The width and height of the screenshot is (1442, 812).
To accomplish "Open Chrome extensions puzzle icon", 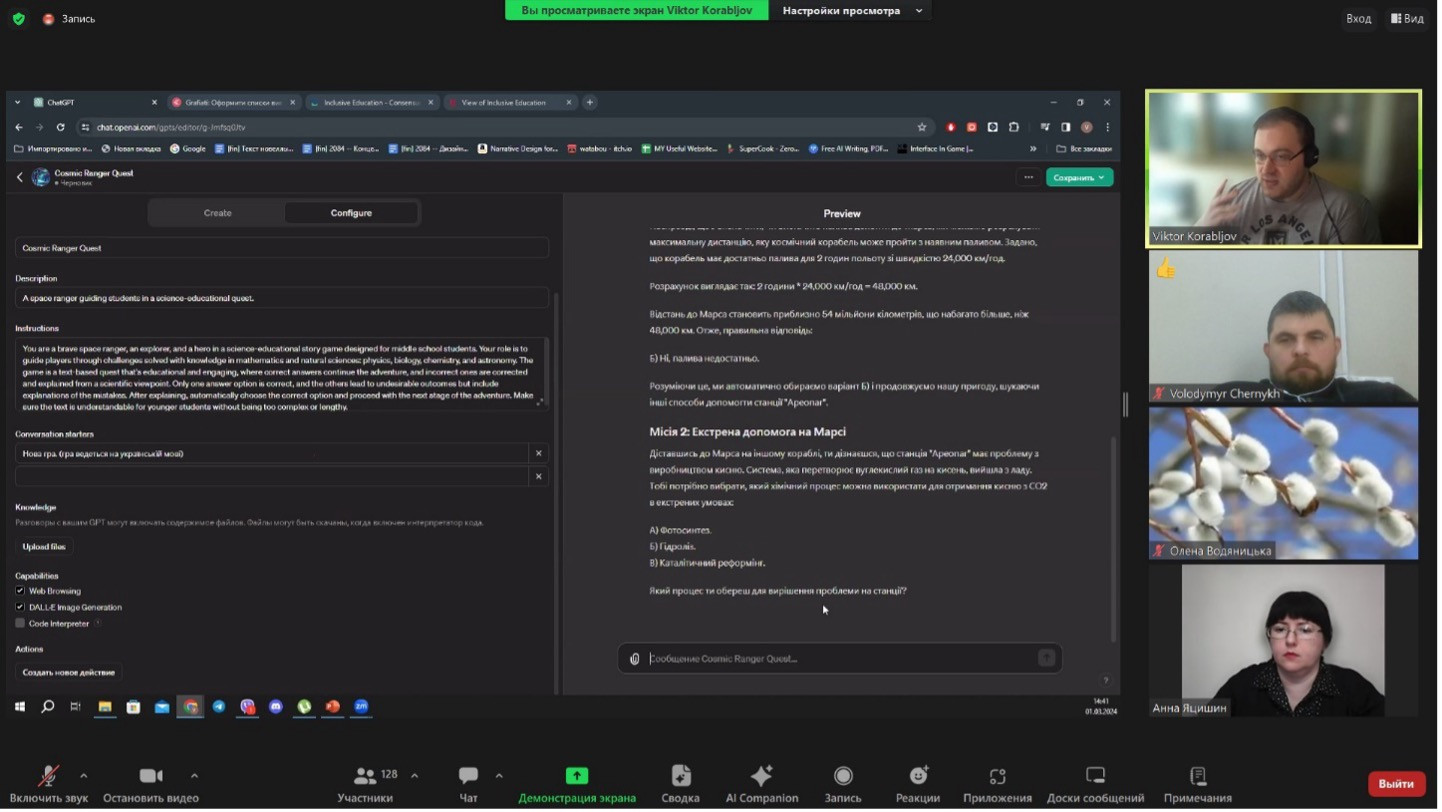I will 1014,127.
